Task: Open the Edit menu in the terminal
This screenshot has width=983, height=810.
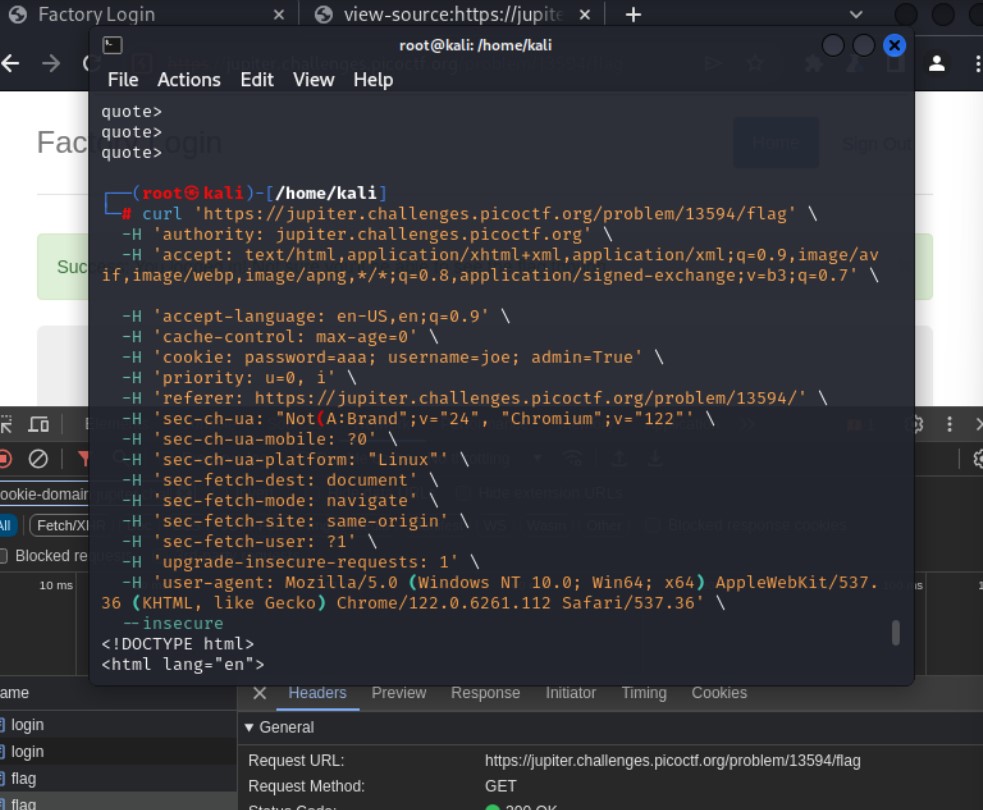Action: coord(257,80)
